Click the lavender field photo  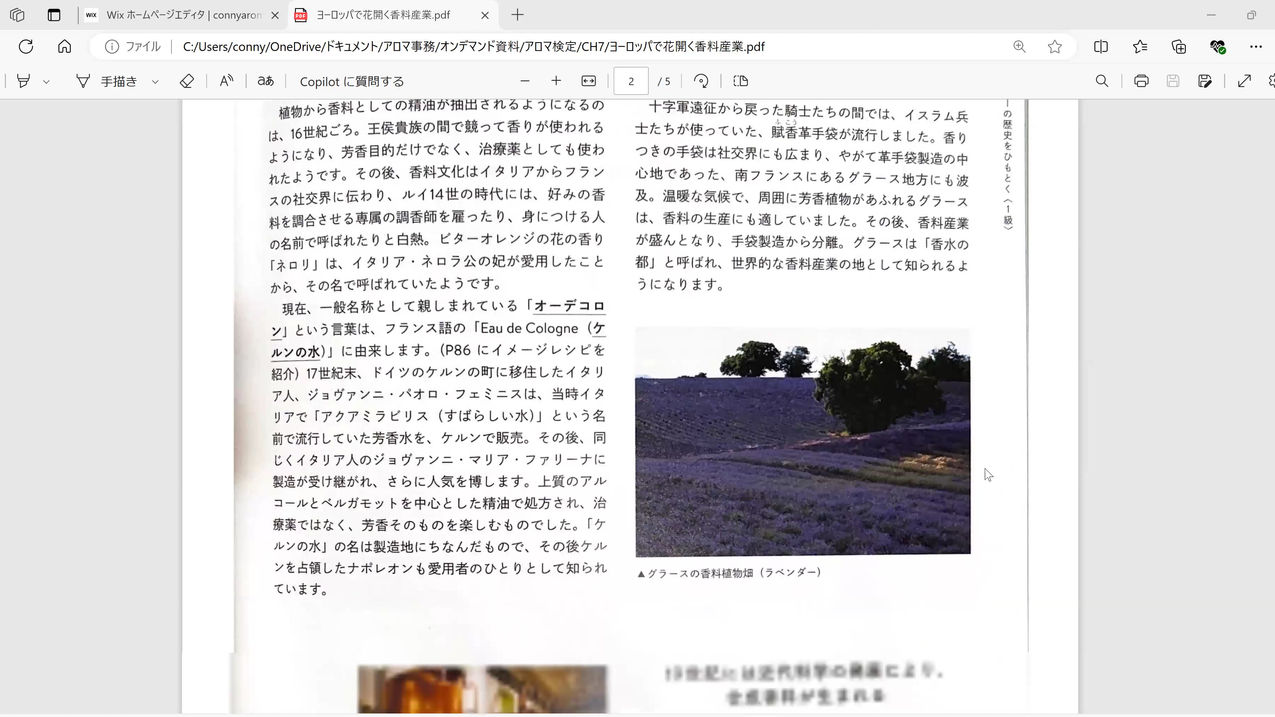pos(802,441)
